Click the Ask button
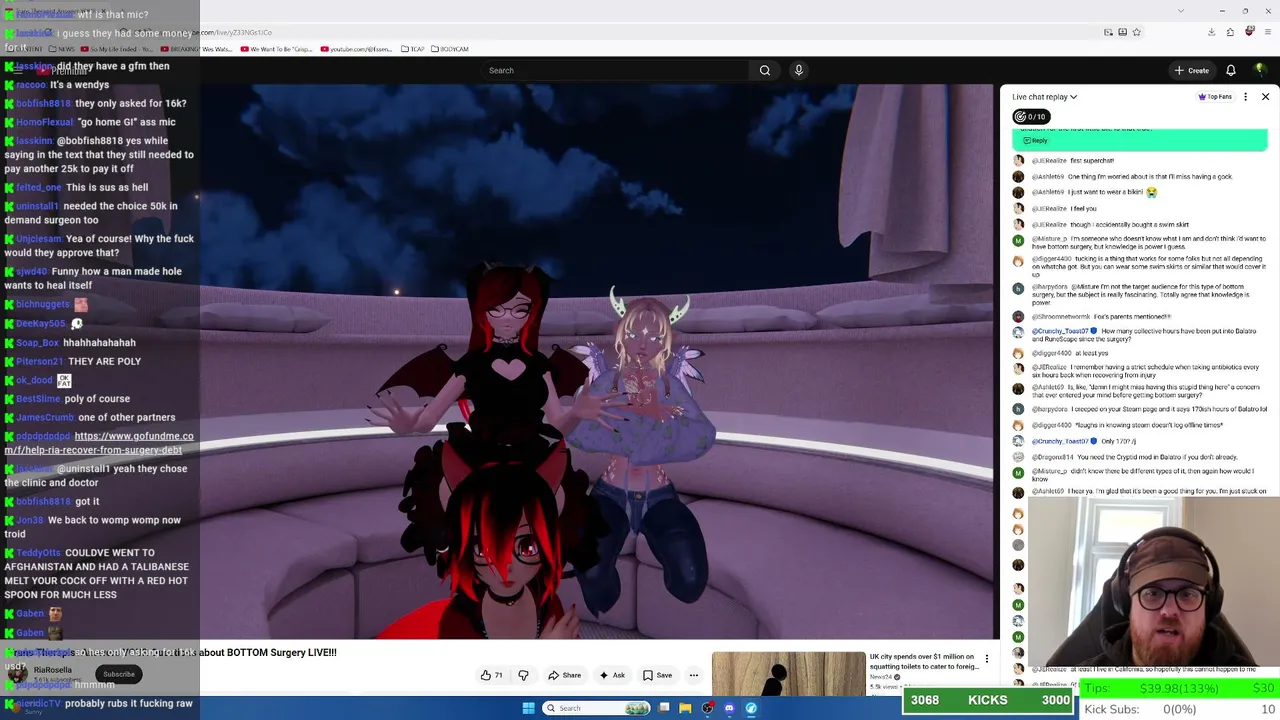Screen dimensions: 1280x720 coord(611,675)
